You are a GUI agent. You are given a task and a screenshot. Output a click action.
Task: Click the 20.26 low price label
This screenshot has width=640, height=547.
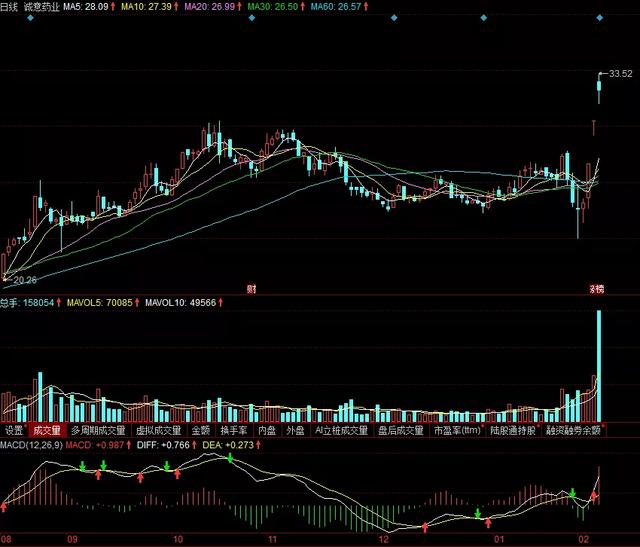[25, 280]
